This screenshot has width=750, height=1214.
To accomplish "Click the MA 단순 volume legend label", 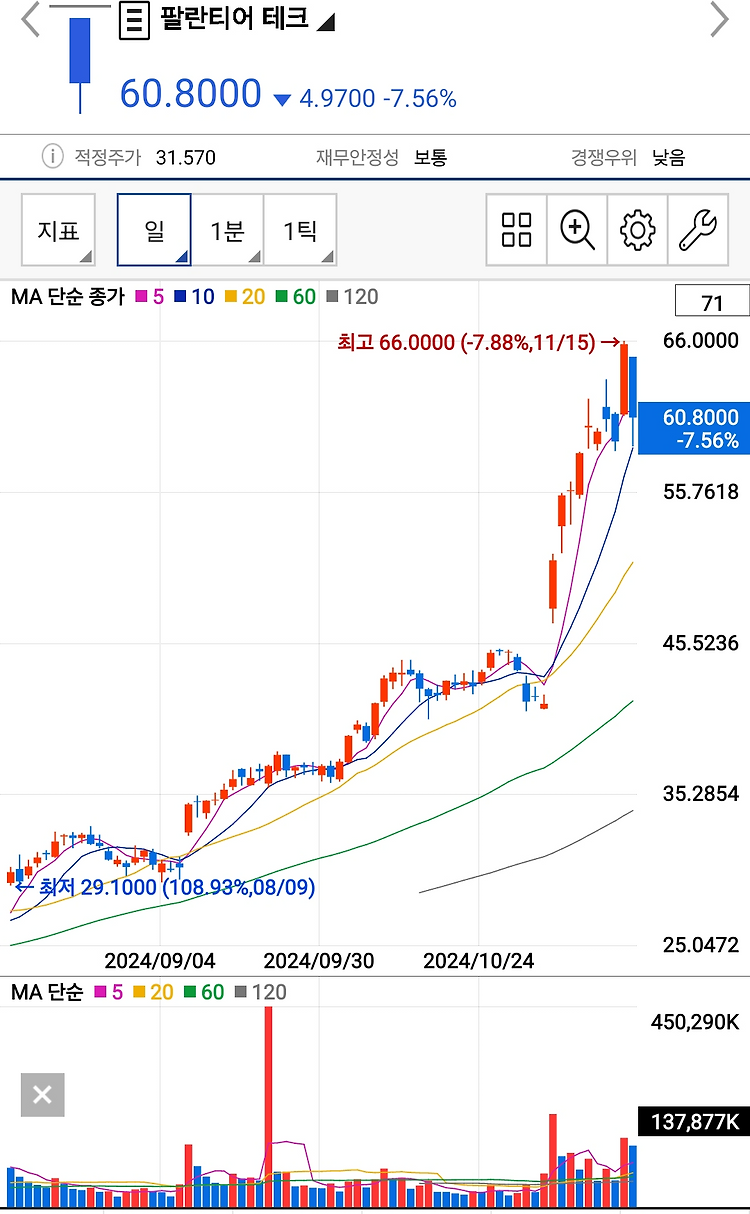I will pyautogui.click(x=47, y=993).
